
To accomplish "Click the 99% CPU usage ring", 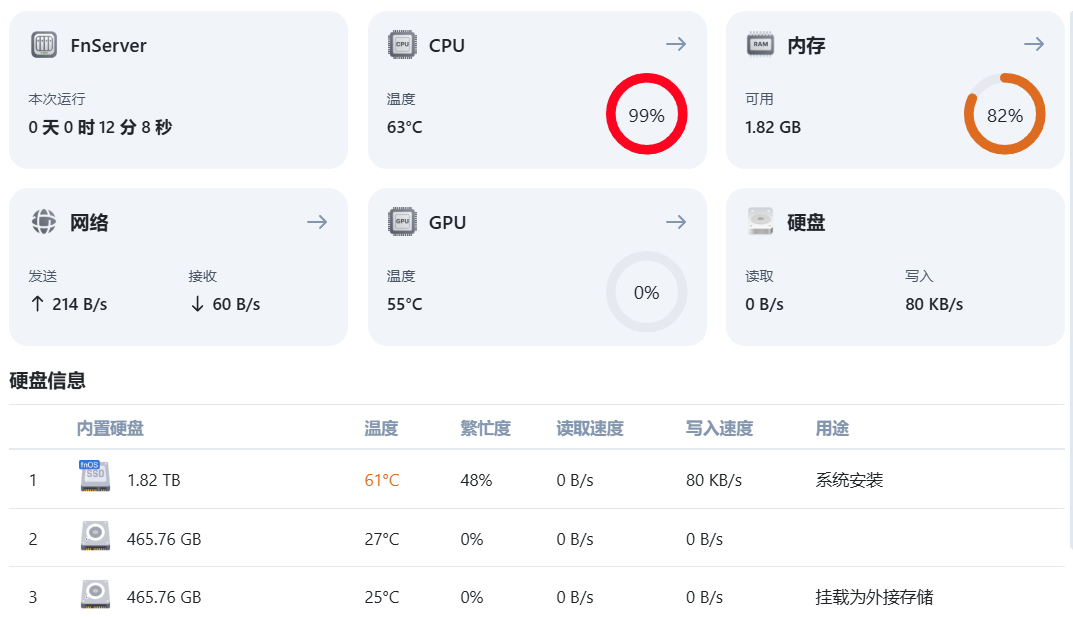I will (x=646, y=115).
